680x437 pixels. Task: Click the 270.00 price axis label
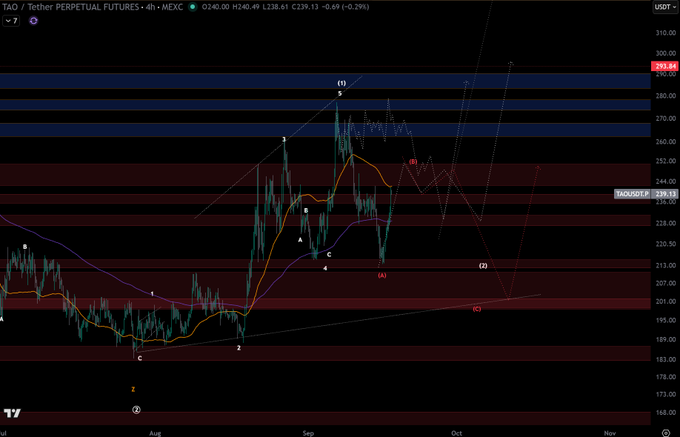coord(666,118)
